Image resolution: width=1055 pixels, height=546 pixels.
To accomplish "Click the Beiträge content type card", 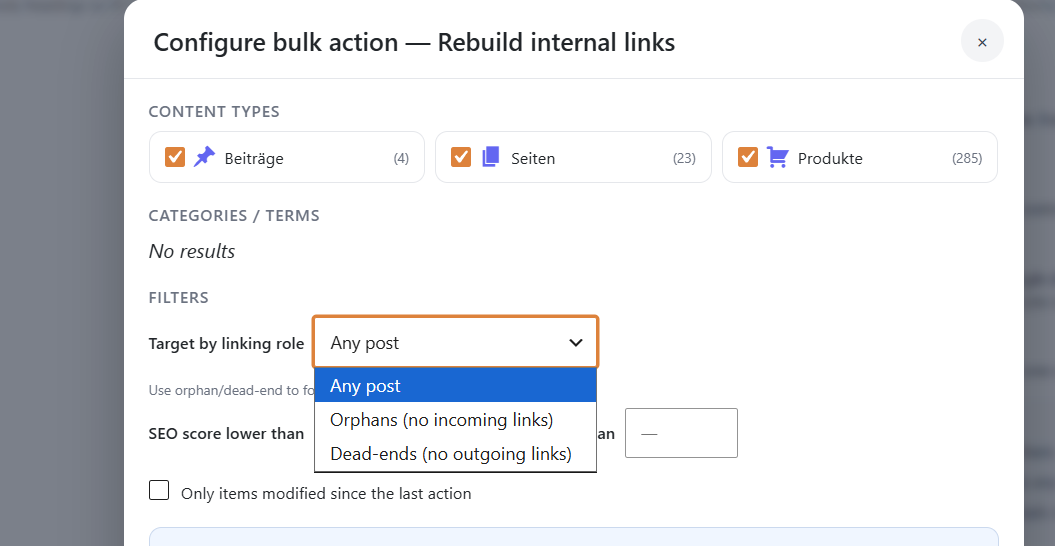I will point(287,157).
